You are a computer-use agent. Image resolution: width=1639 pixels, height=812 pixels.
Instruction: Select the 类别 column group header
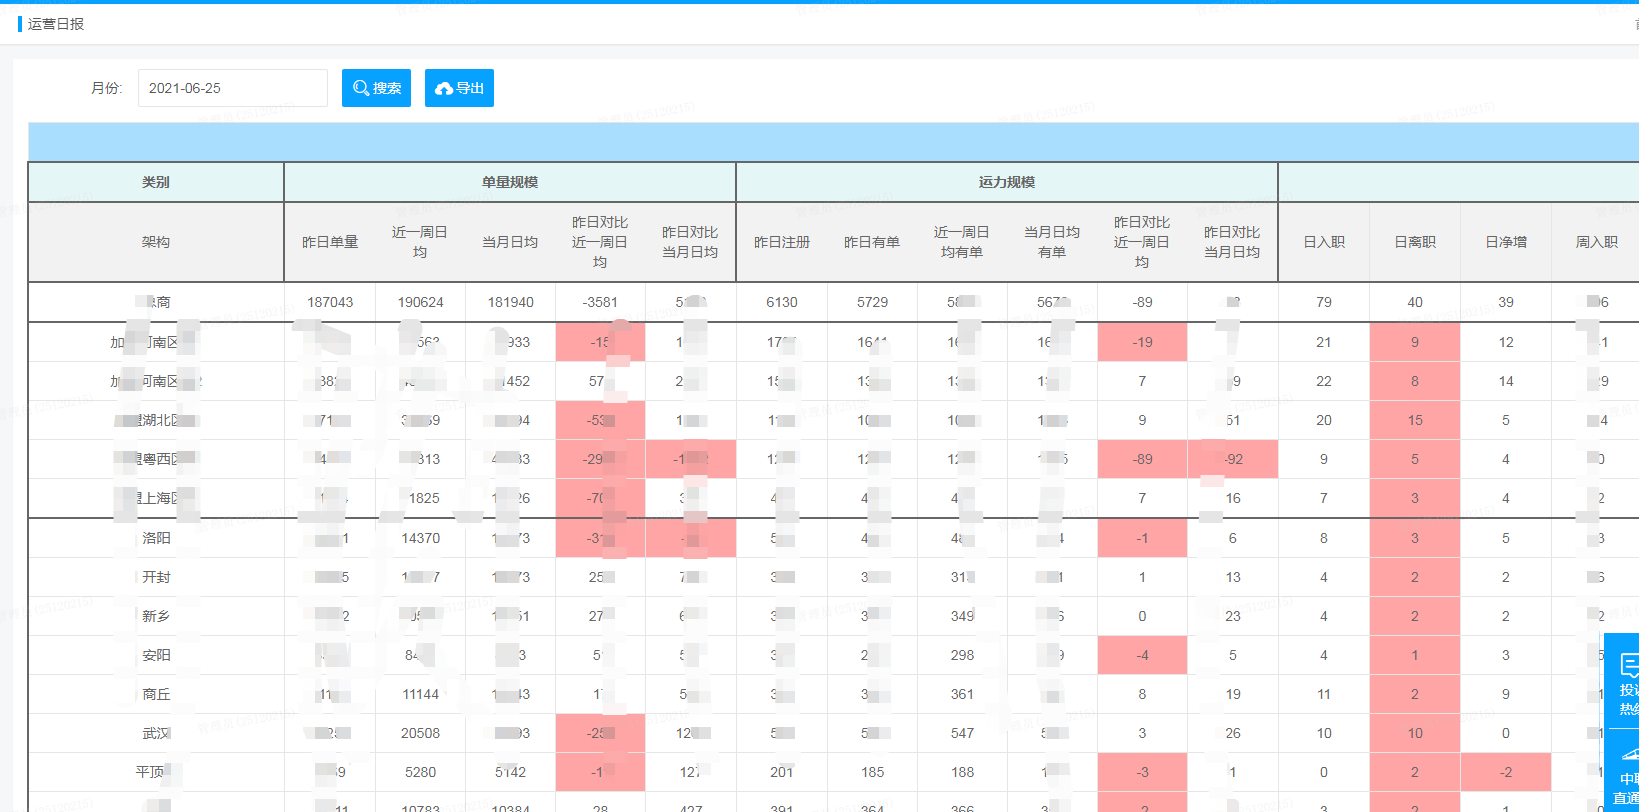point(156,182)
